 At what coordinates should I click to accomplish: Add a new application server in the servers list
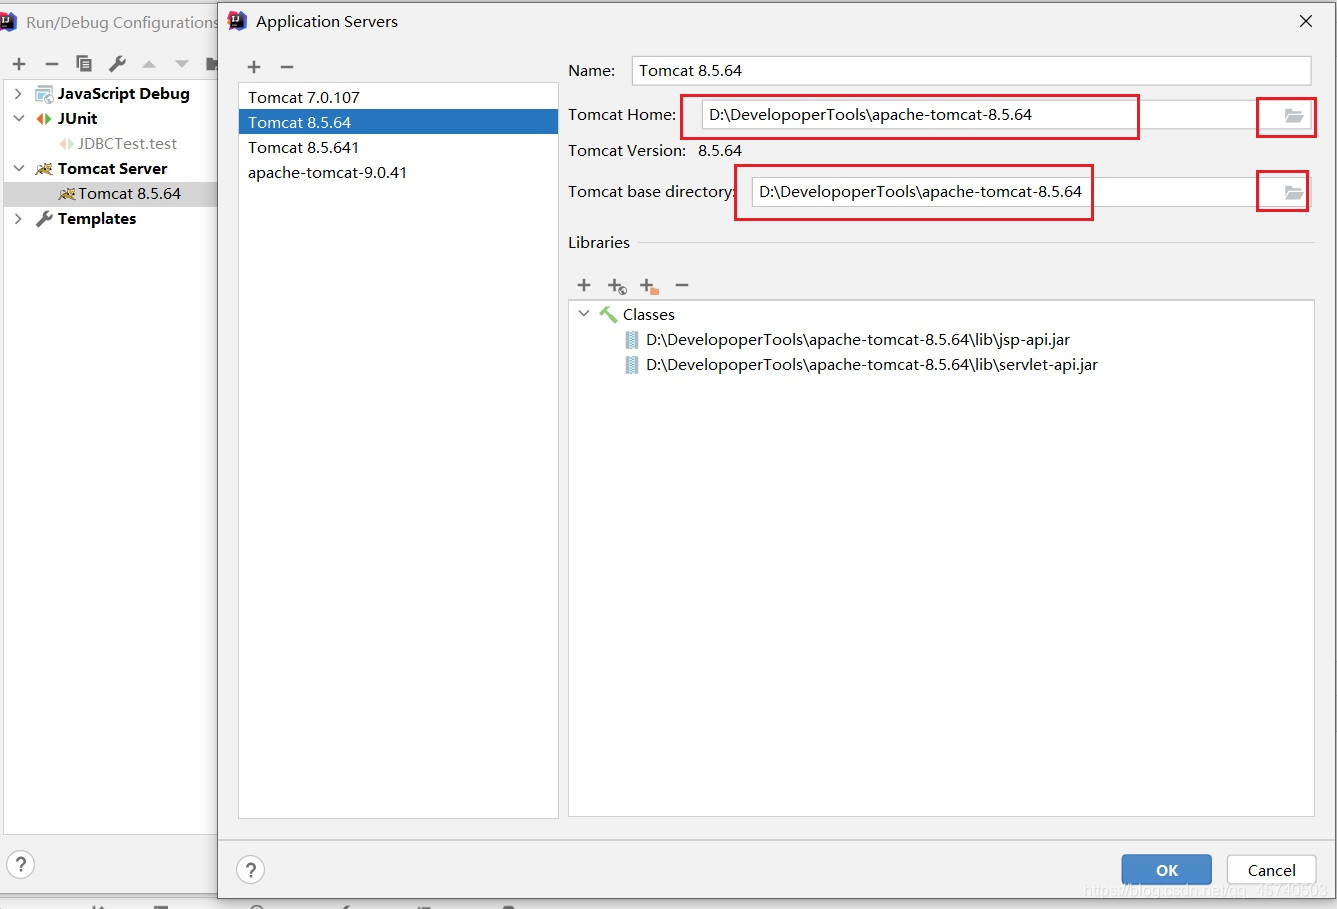254,67
